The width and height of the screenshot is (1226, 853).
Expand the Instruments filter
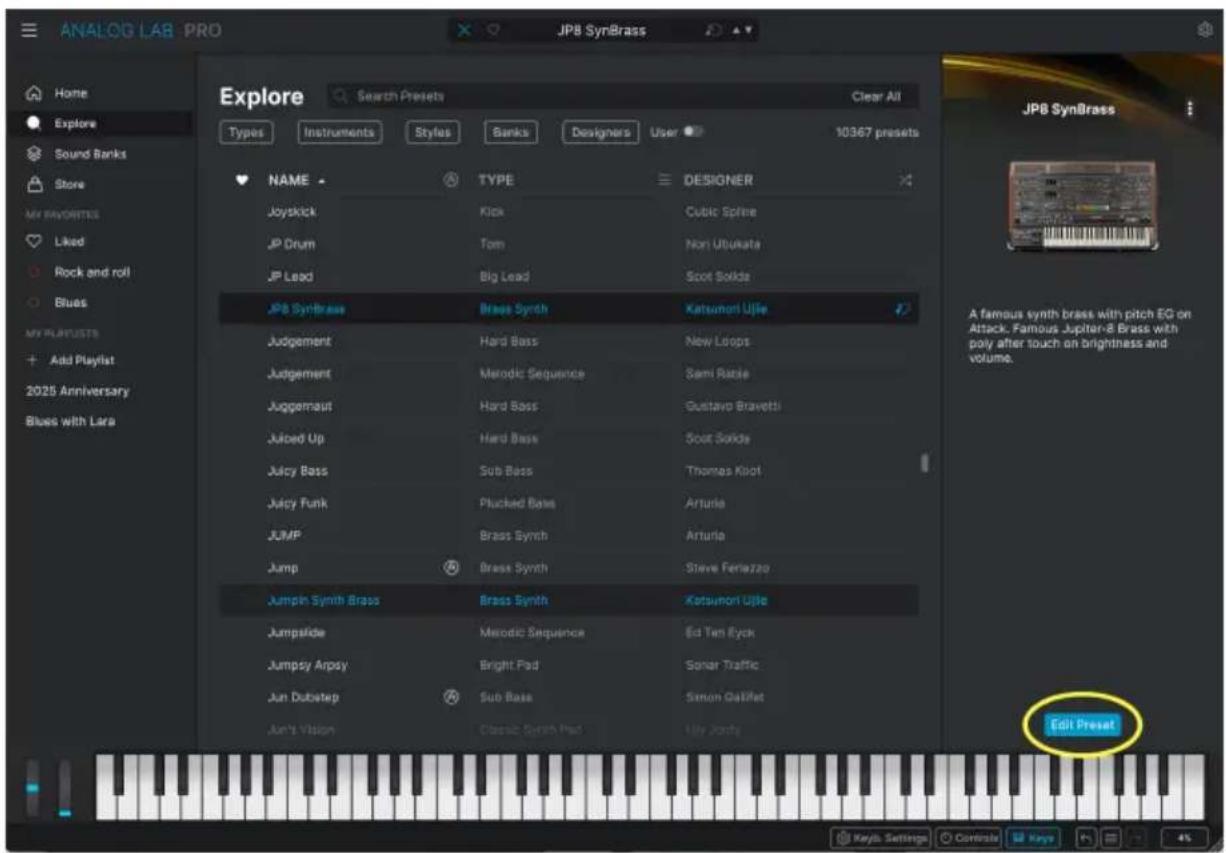coord(339,132)
